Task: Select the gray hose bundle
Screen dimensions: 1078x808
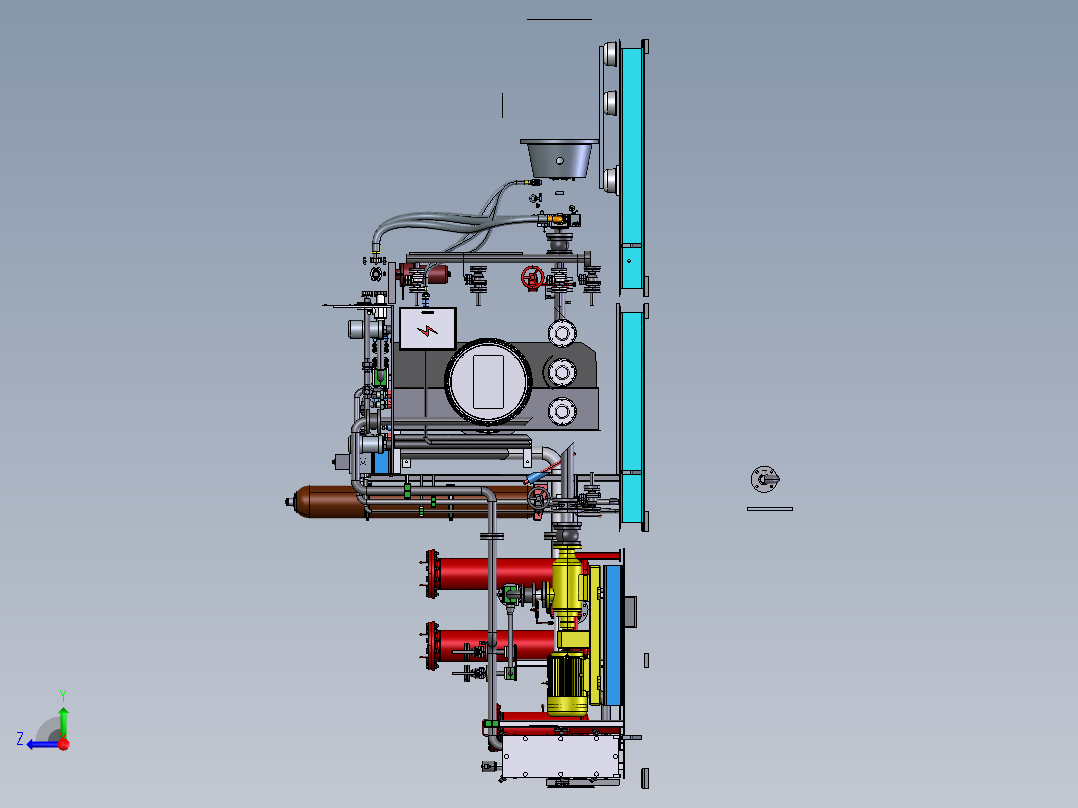Action: pos(454,223)
